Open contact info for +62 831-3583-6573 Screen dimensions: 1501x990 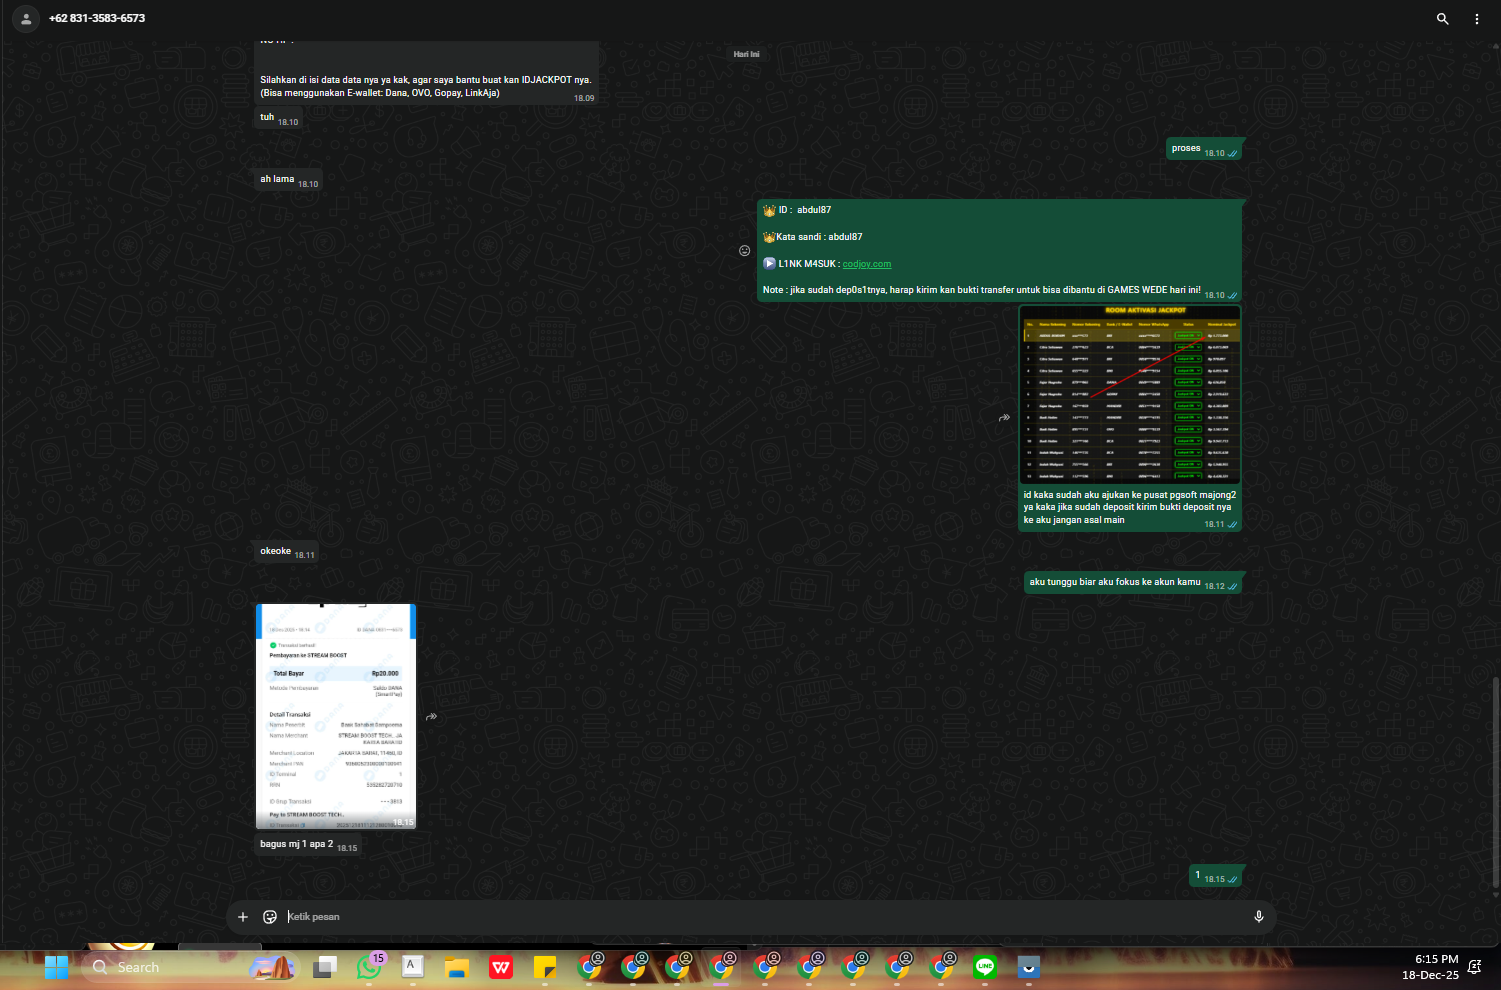(97, 19)
